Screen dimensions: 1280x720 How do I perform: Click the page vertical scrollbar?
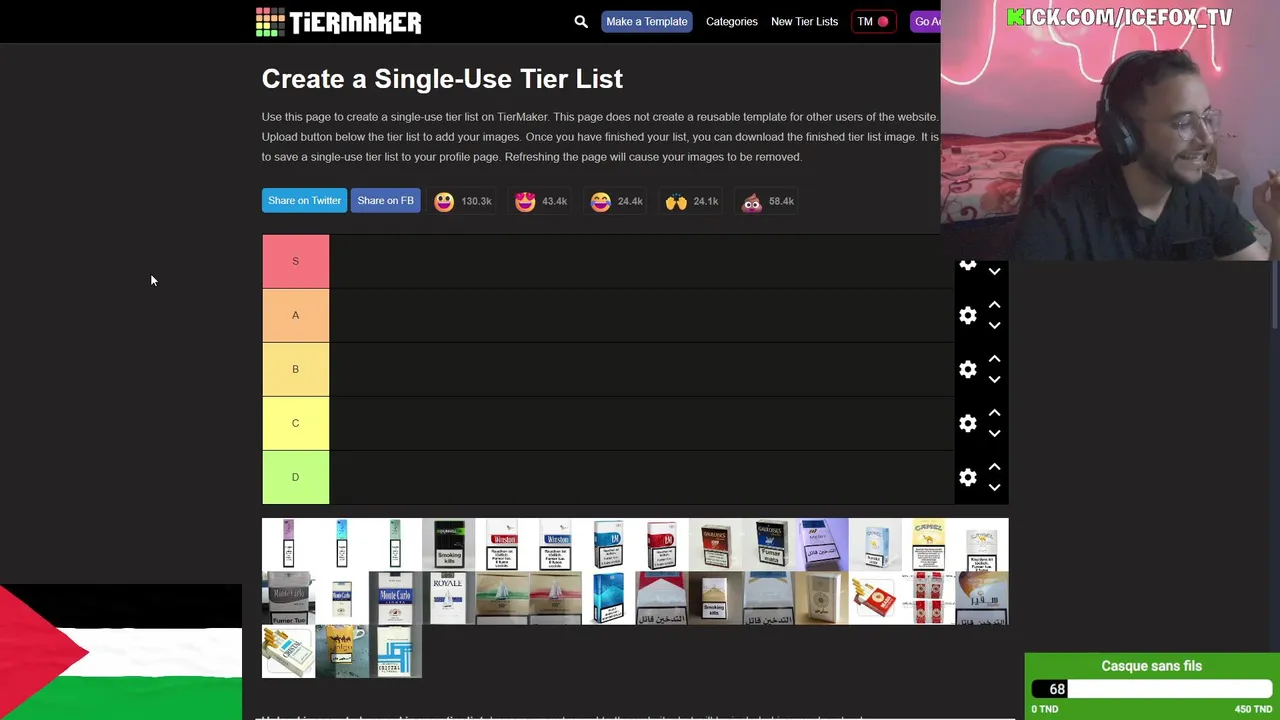pyautogui.click(x=1276, y=294)
